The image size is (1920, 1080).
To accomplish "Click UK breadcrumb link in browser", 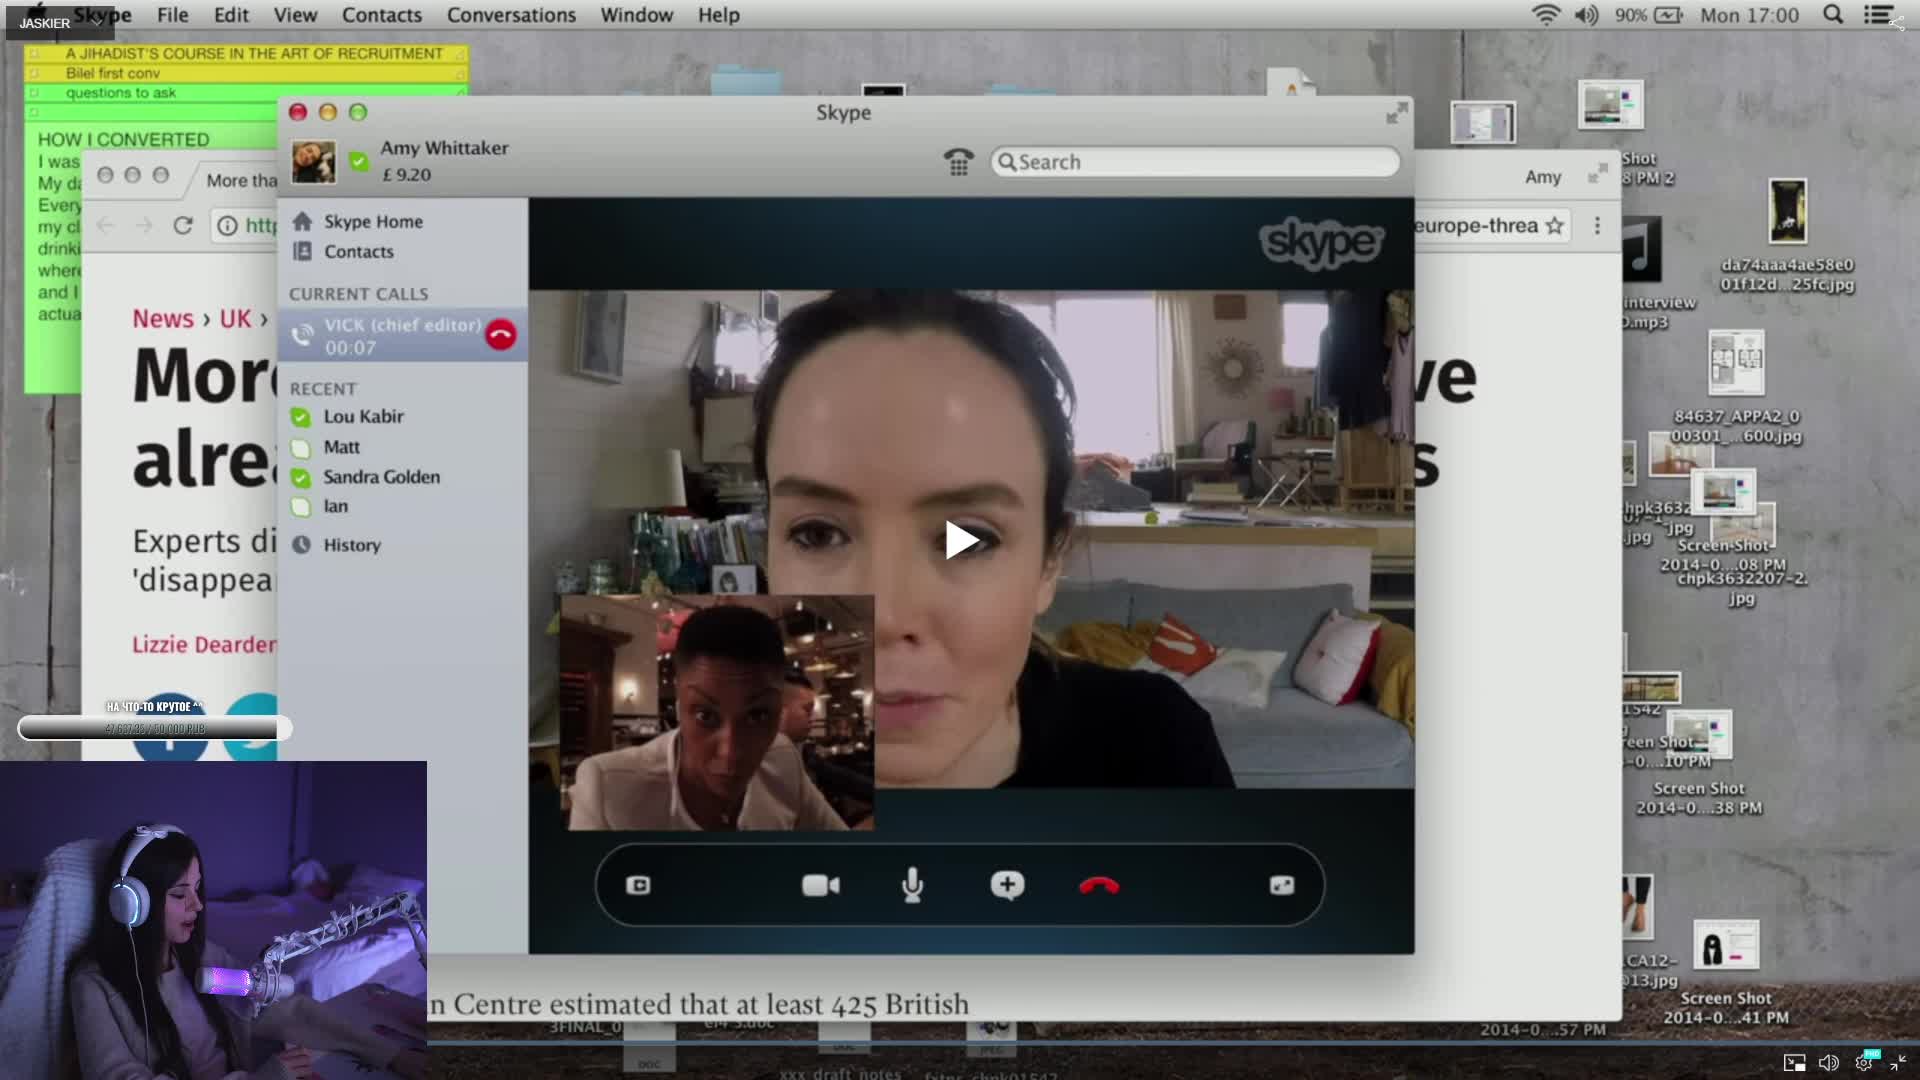I will 235,319.
